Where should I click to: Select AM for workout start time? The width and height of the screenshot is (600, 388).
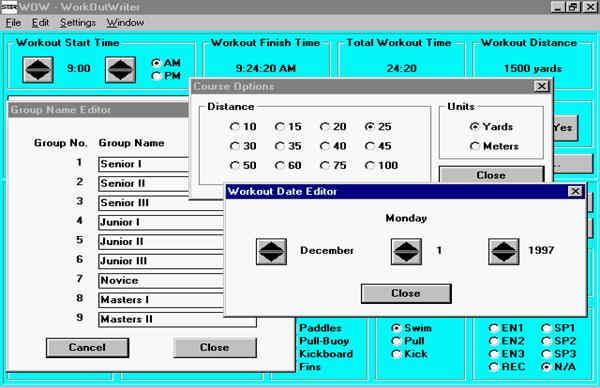(166, 63)
